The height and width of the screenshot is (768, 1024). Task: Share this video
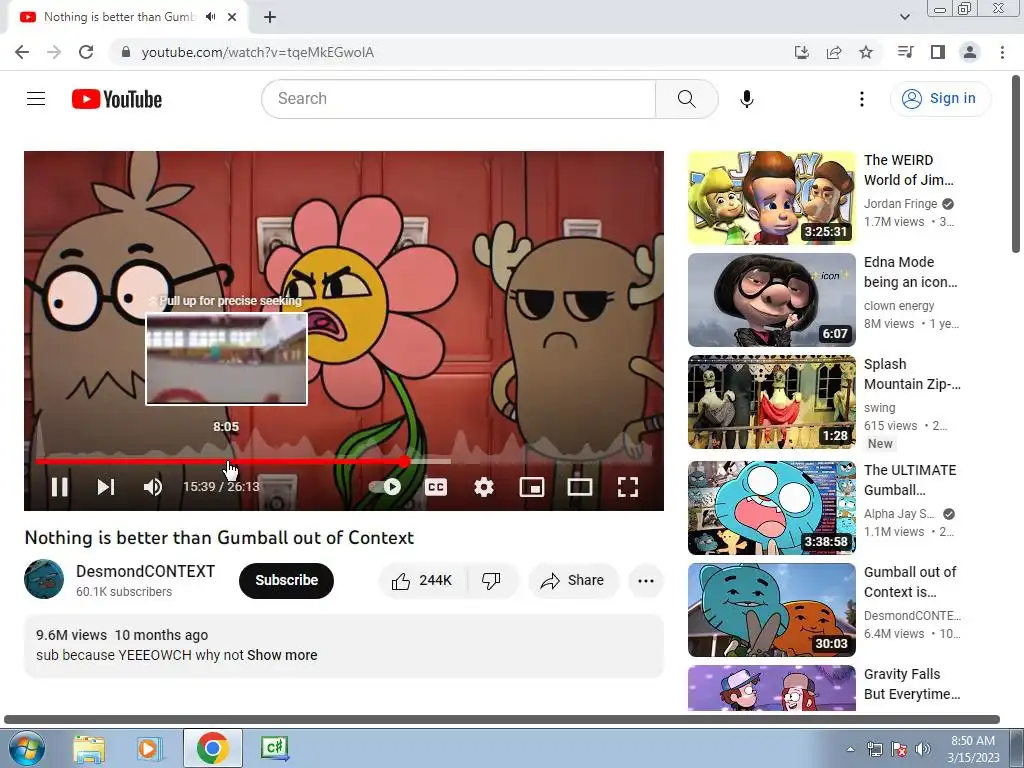(573, 581)
